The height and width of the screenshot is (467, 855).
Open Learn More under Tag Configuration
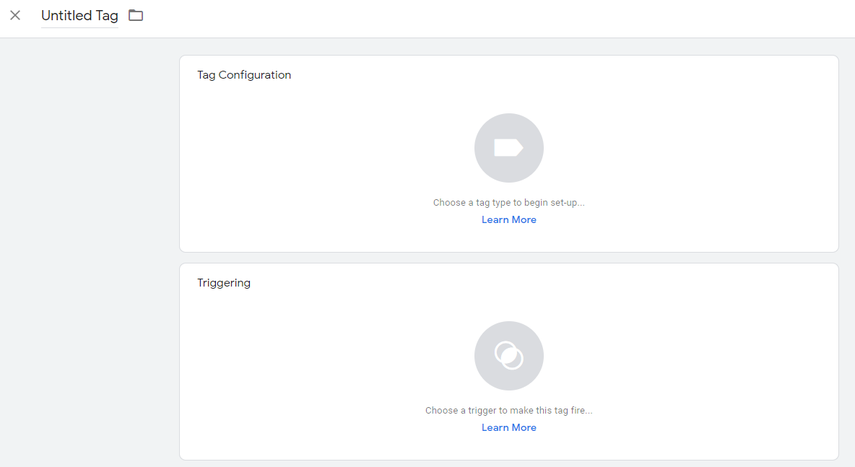[x=509, y=220]
